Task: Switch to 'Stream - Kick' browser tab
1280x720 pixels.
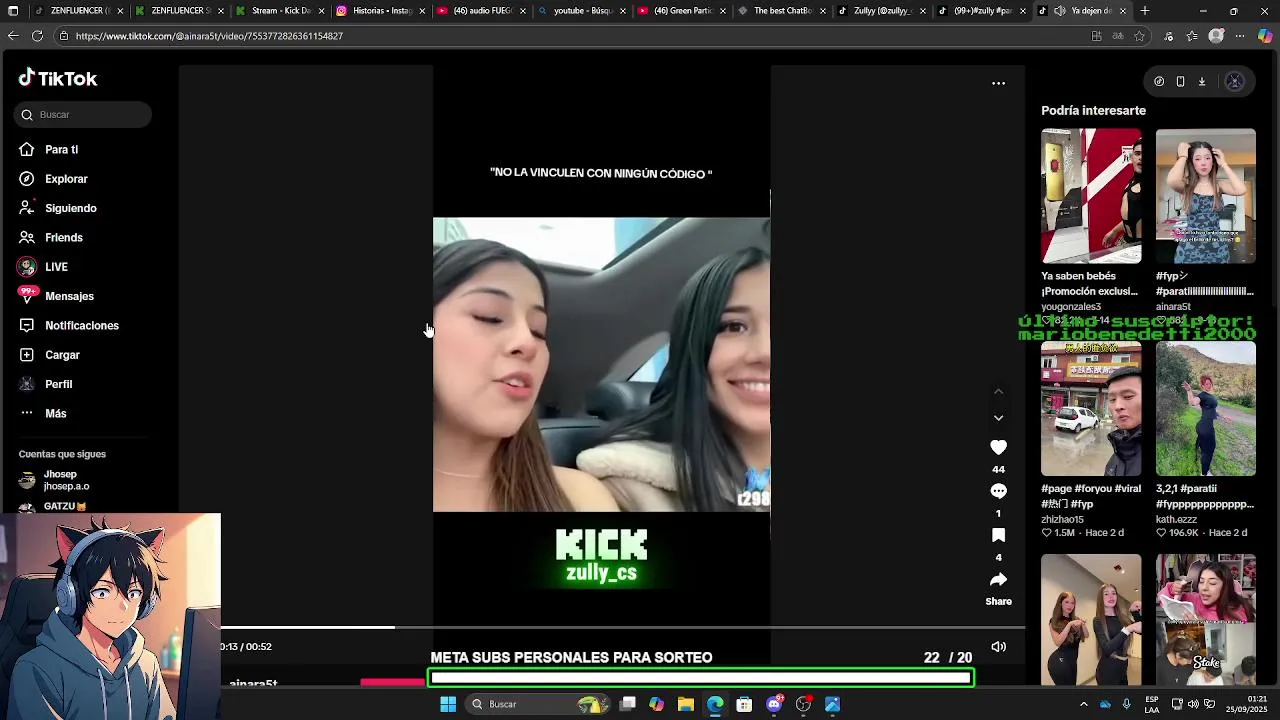Action: pyautogui.click(x=280, y=11)
